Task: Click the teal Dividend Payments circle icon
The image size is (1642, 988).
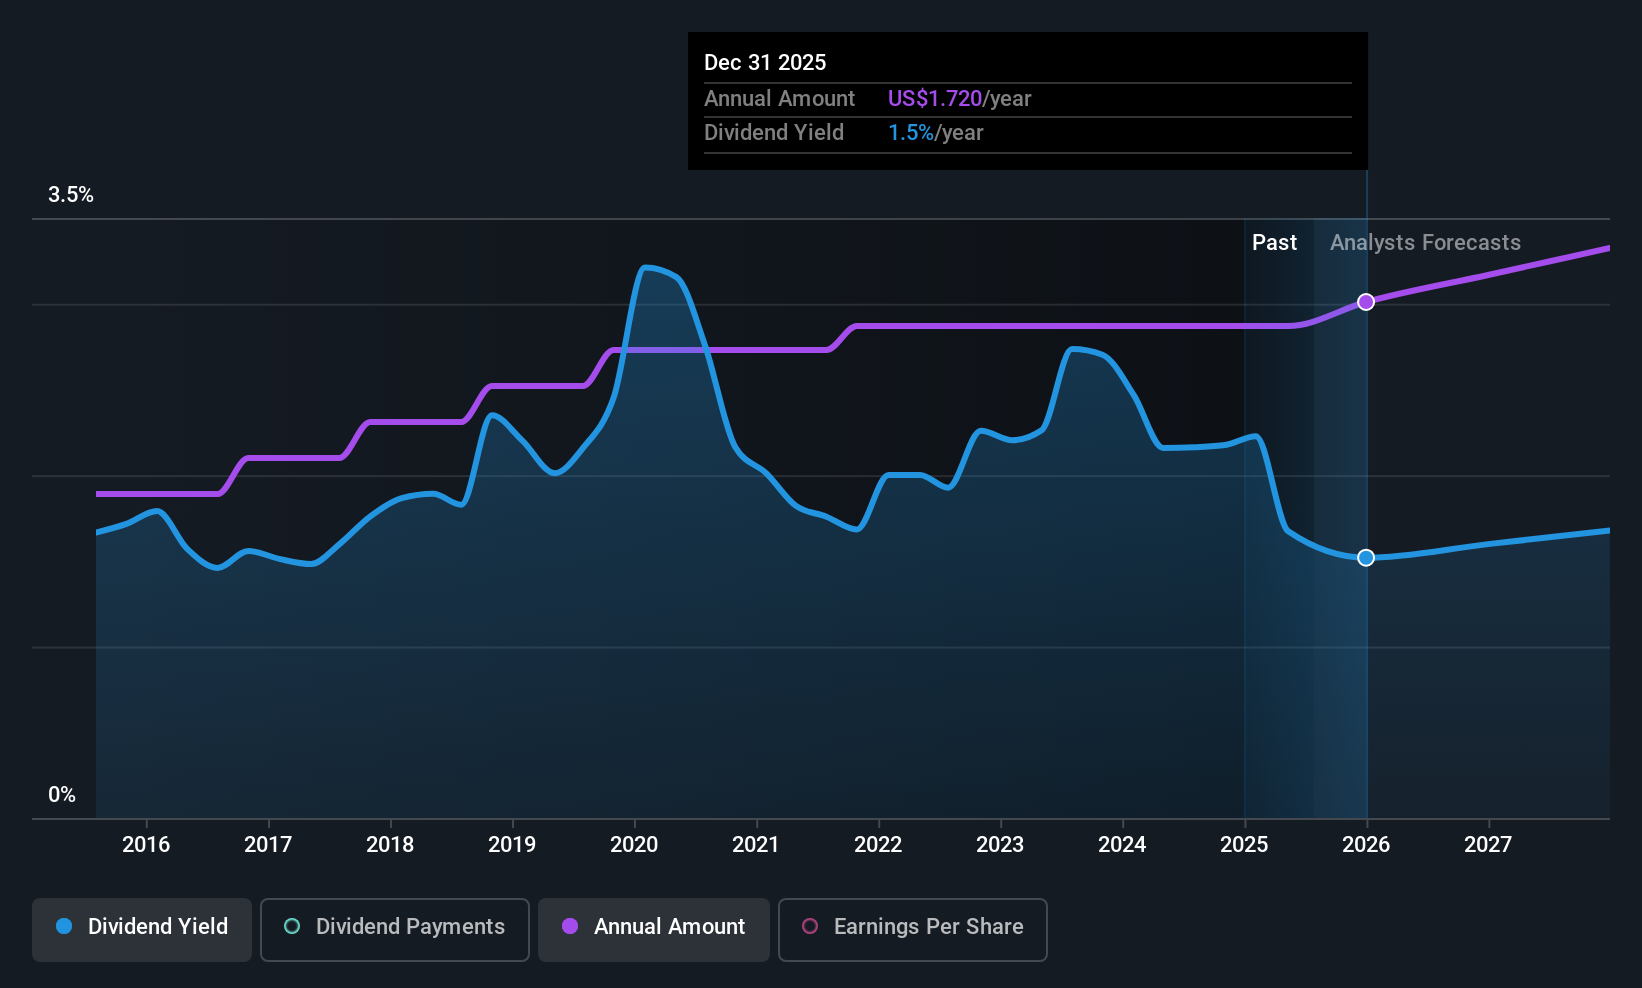Action: pyautogui.click(x=292, y=926)
